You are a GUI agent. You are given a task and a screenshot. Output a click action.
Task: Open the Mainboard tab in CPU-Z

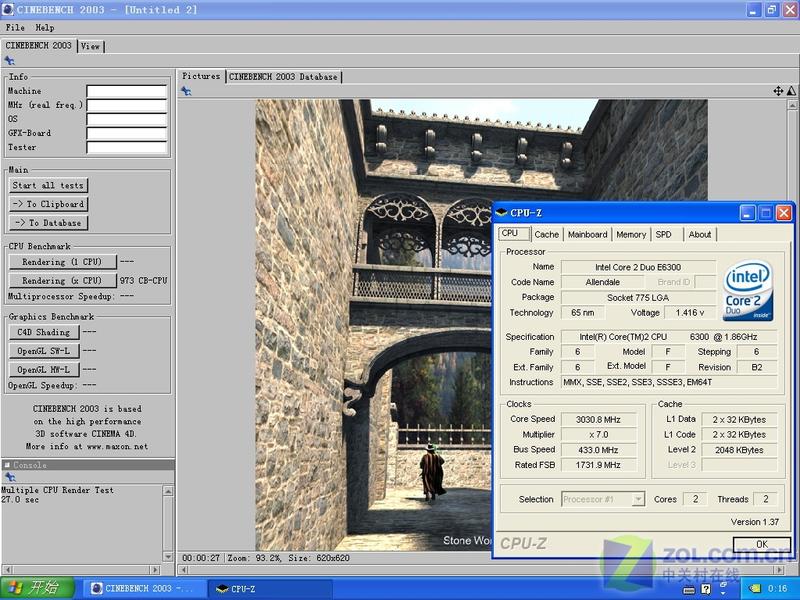coord(587,235)
